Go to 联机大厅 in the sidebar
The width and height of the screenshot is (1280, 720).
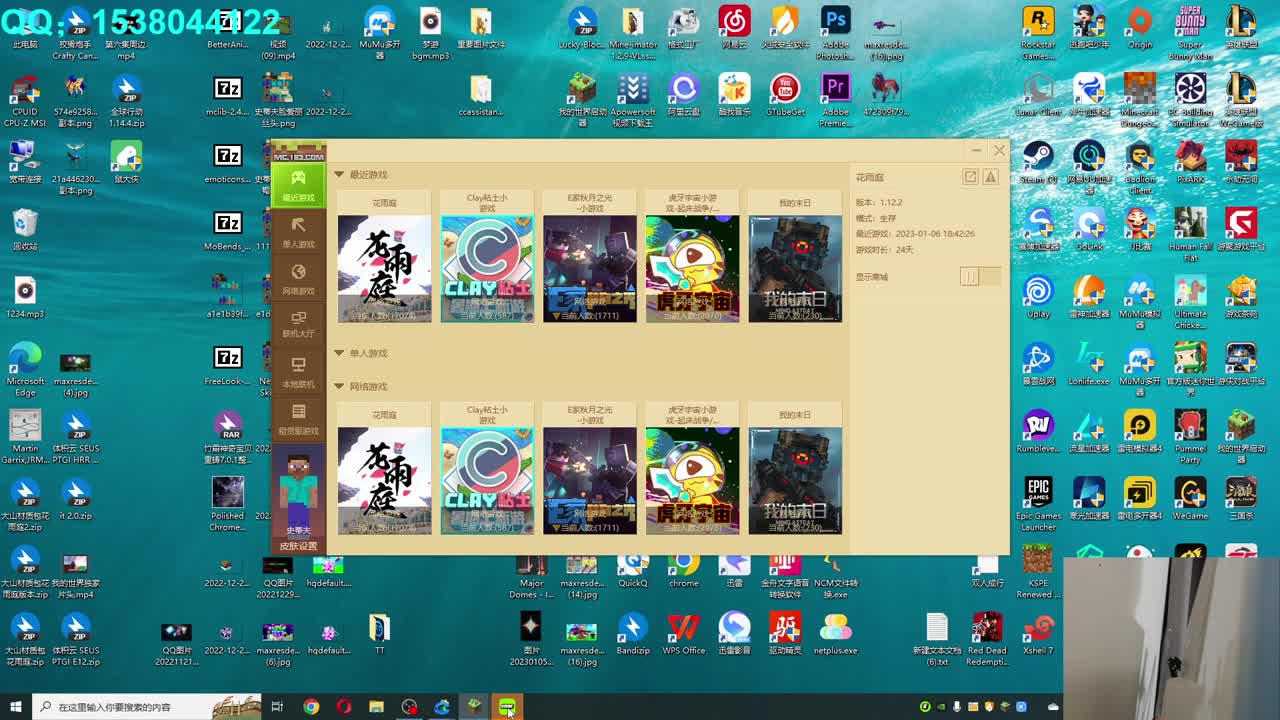(x=298, y=324)
